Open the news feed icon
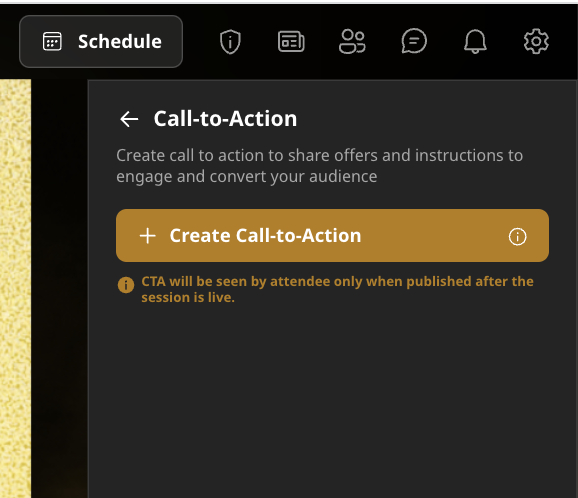 (291, 41)
